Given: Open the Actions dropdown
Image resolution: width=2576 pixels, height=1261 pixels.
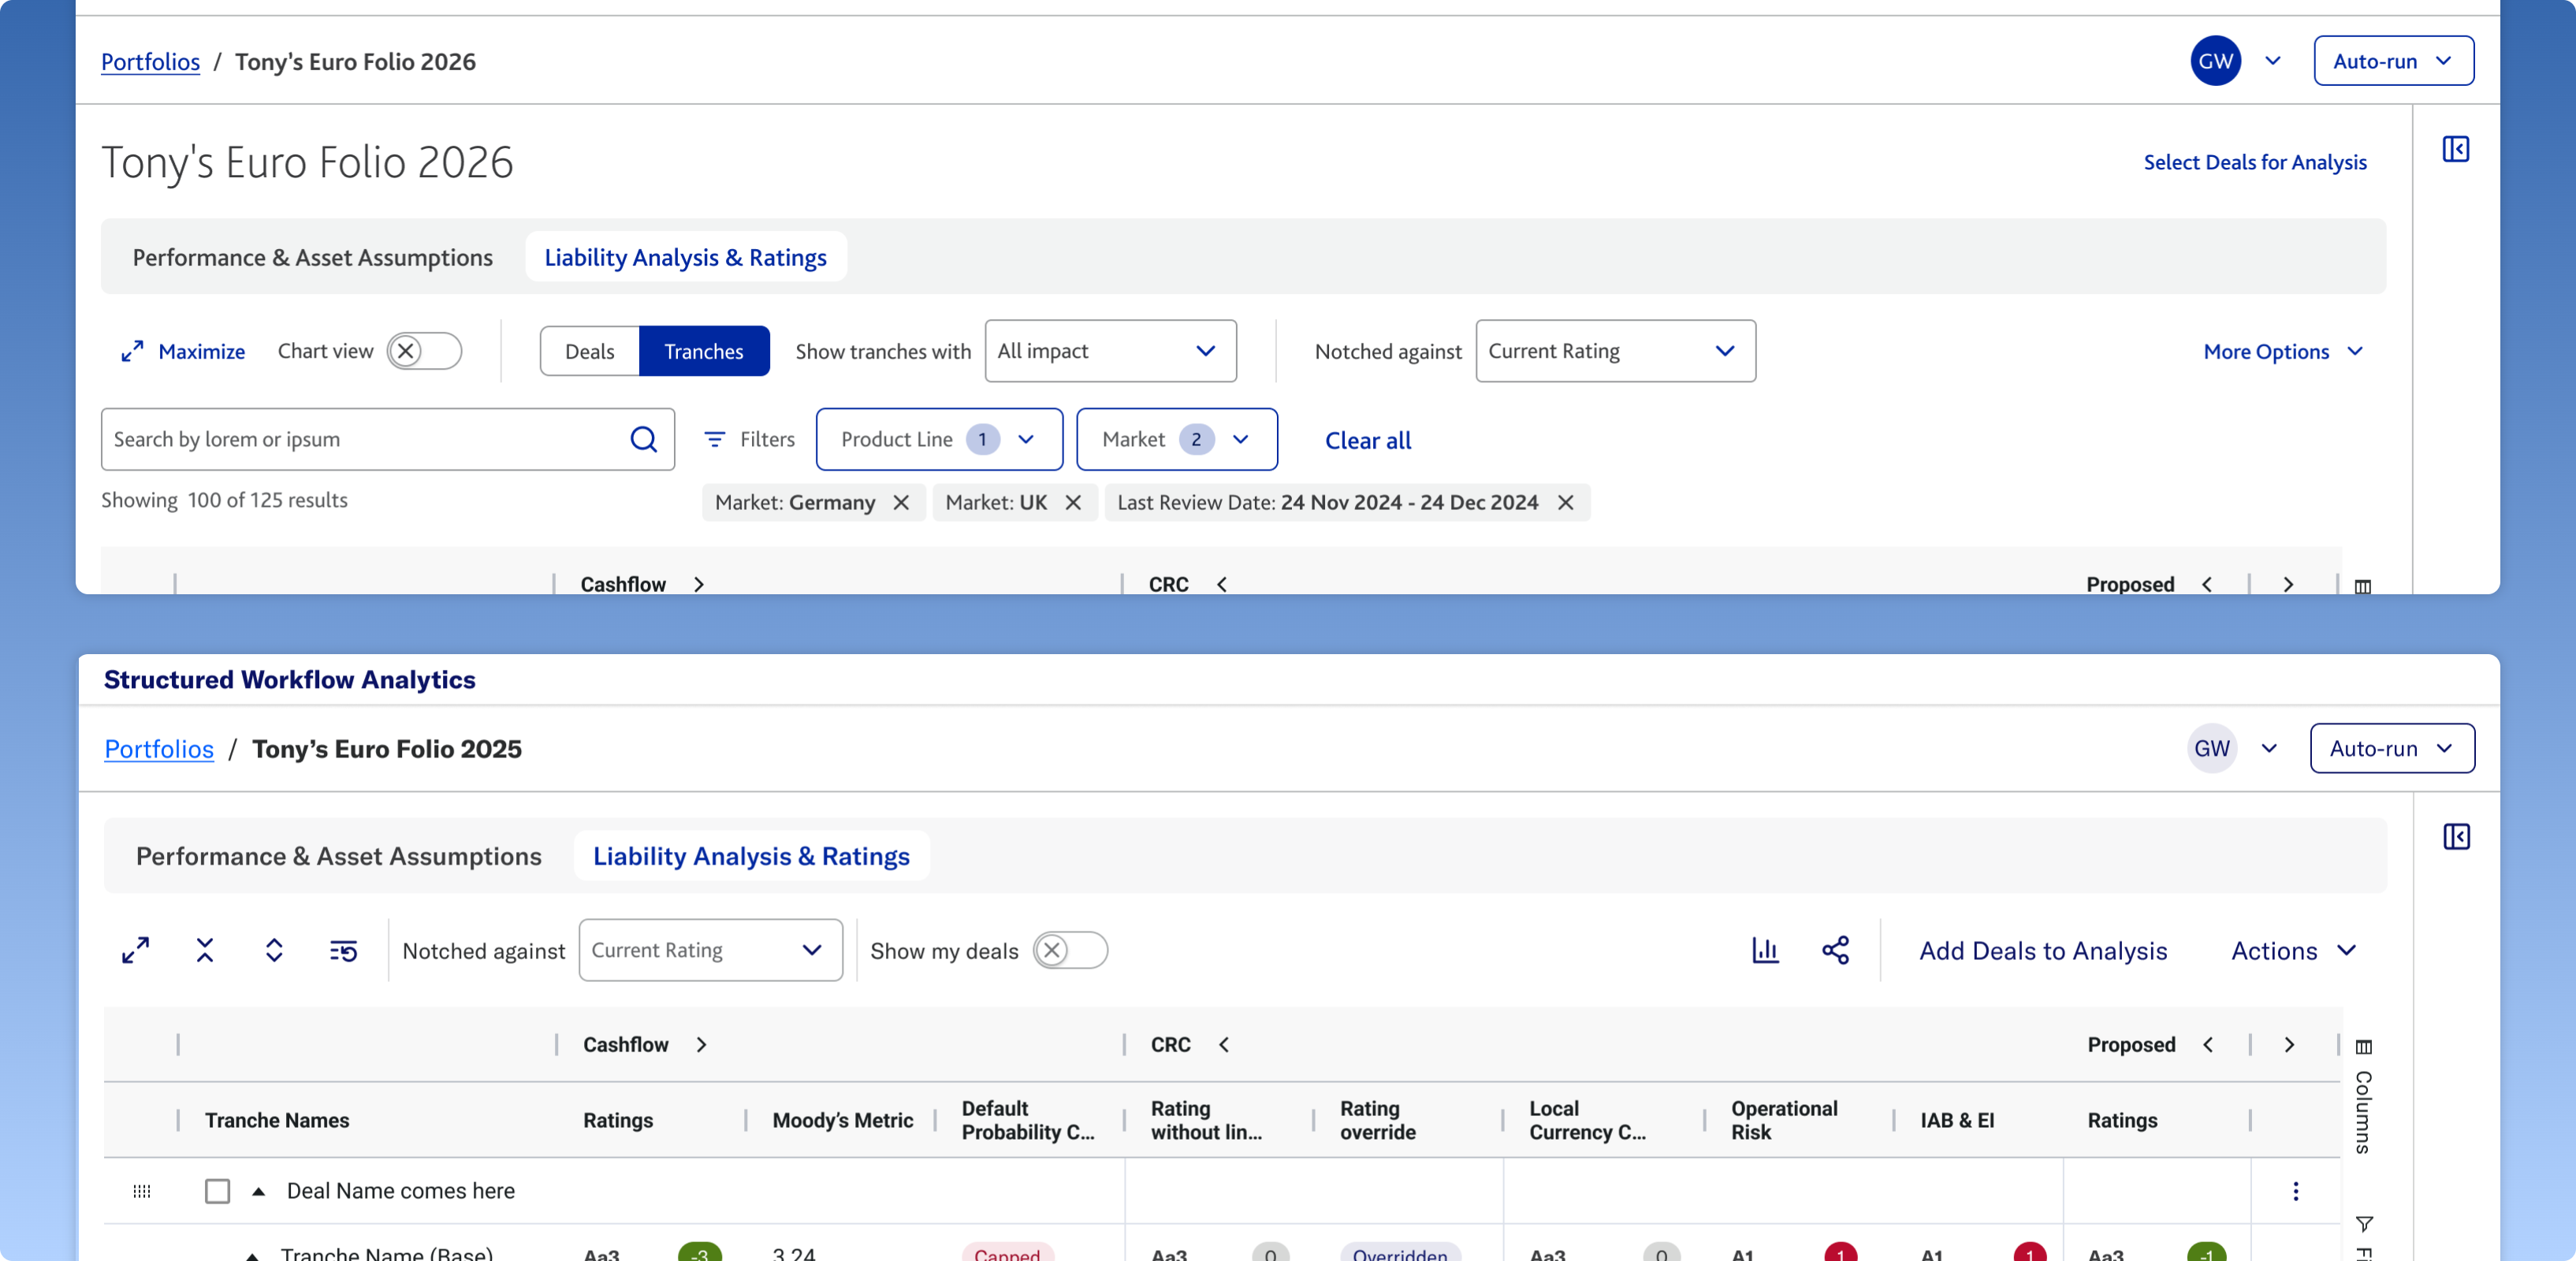Looking at the screenshot, I should [x=2293, y=951].
